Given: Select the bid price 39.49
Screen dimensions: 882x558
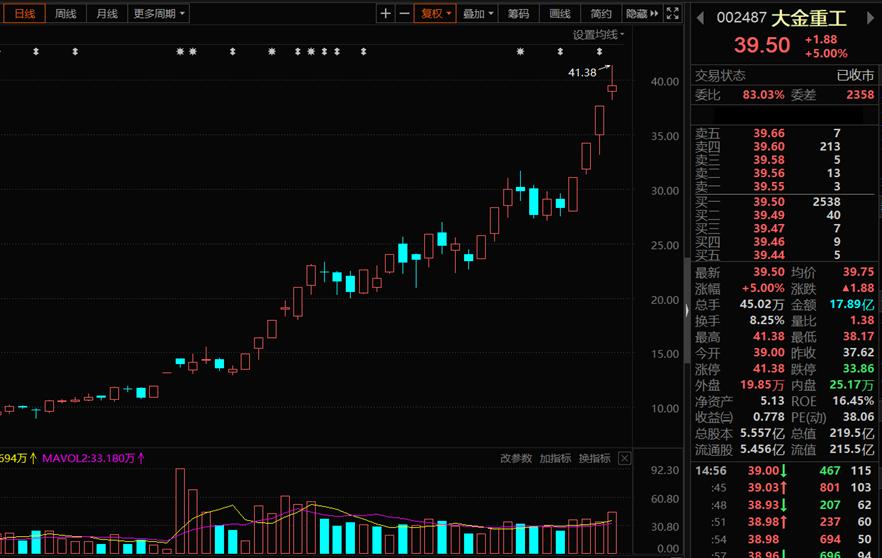Looking at the screenshot, I should tap(769, 215).
